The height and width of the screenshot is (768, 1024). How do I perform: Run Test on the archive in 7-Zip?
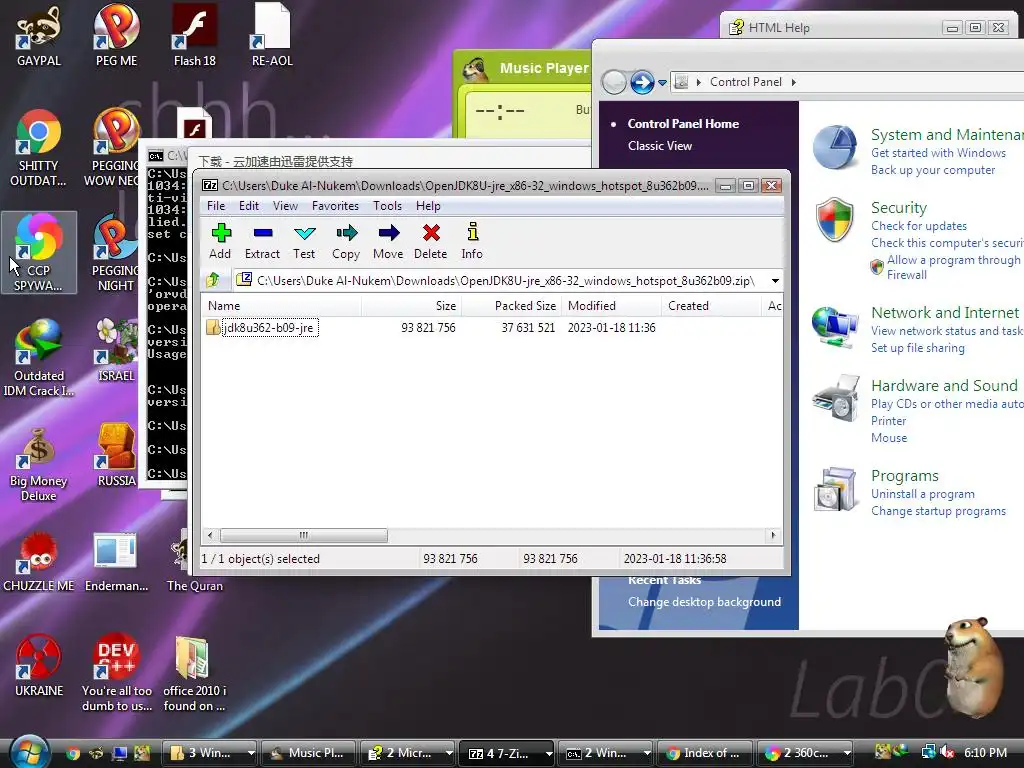tap(304, 241)
